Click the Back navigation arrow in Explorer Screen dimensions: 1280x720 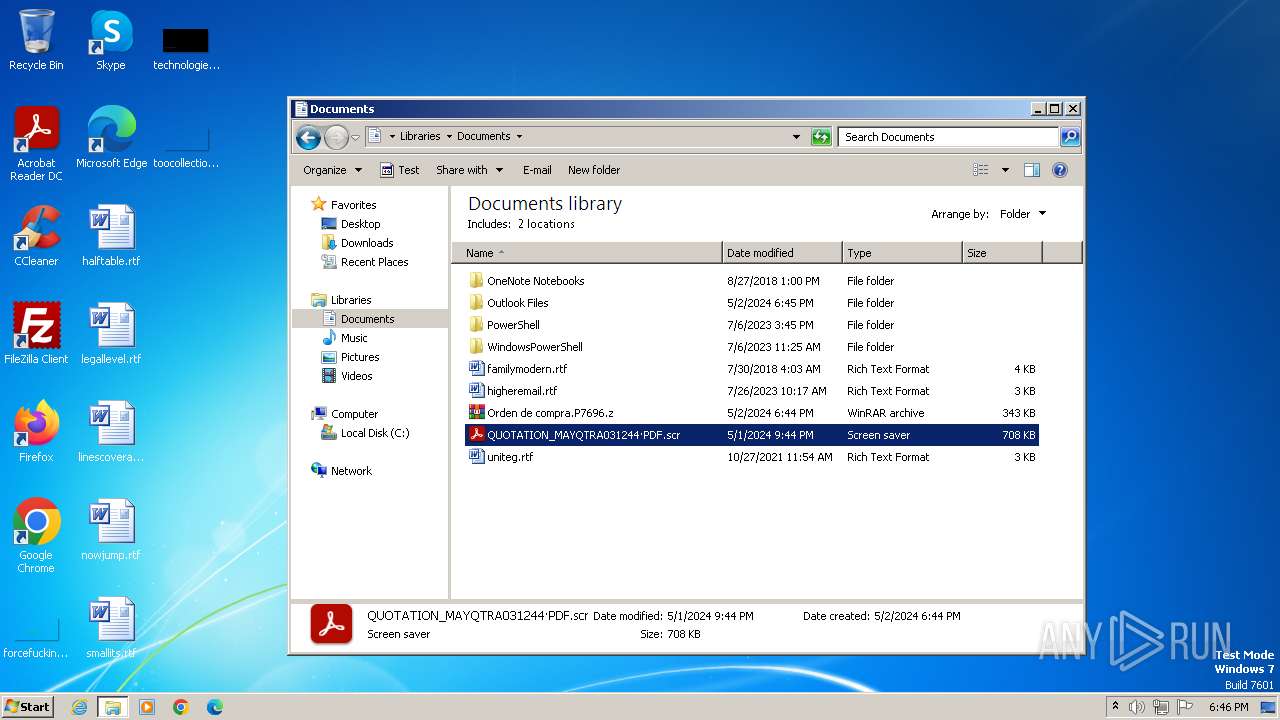tap(309, 137)
